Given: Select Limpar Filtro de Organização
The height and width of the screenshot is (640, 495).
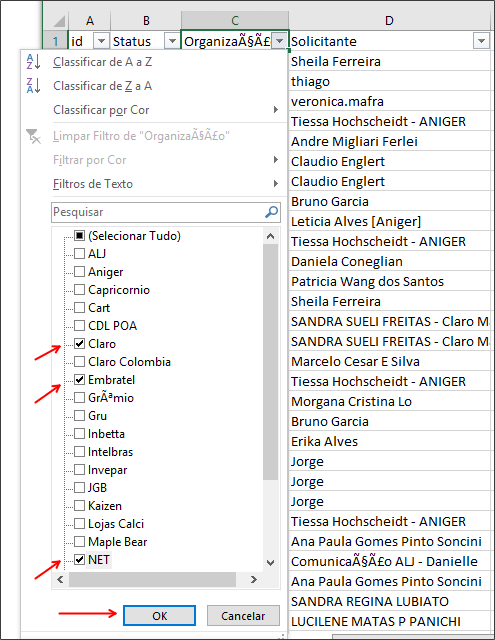Looking at the screenshot, I should pyautogui.click(x=153, y=136).
